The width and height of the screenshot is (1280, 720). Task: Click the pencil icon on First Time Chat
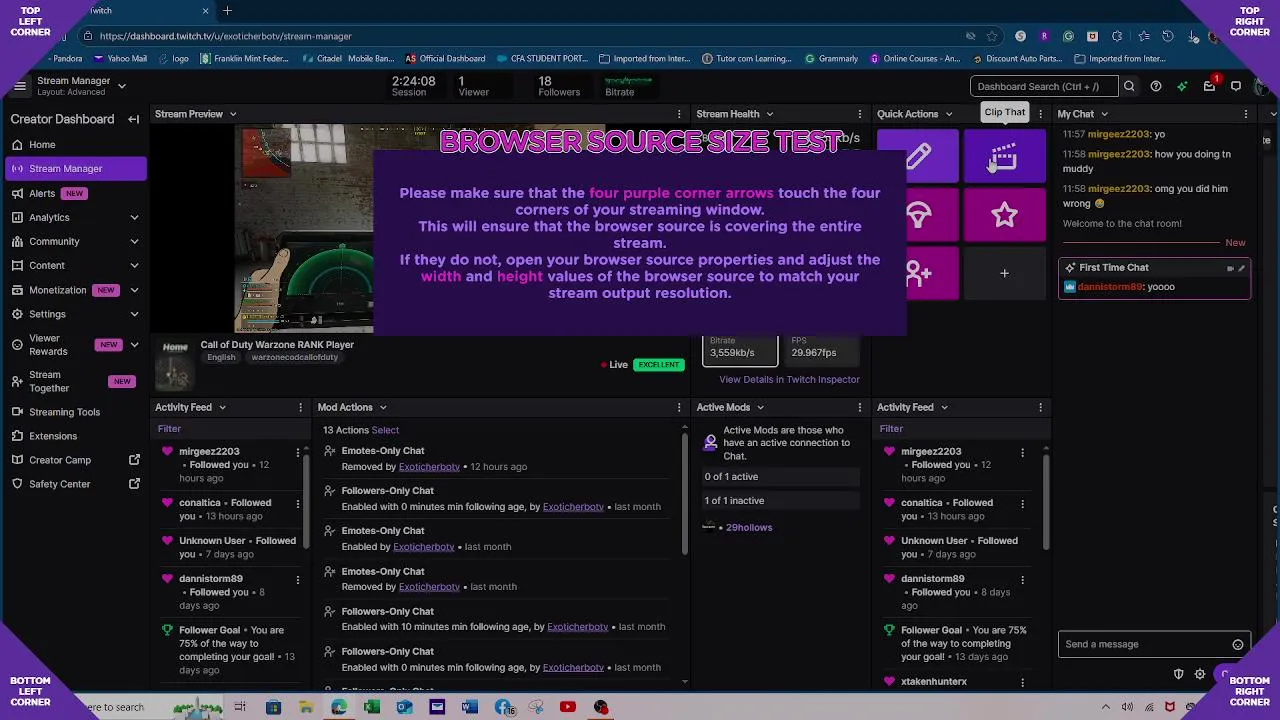[1242, 268]
